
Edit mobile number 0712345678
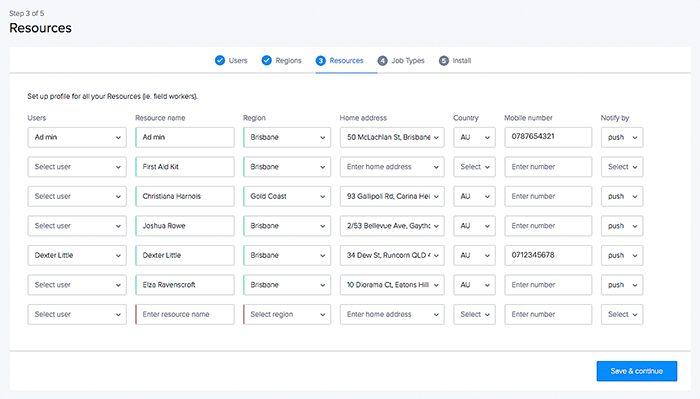pos(548,255)
